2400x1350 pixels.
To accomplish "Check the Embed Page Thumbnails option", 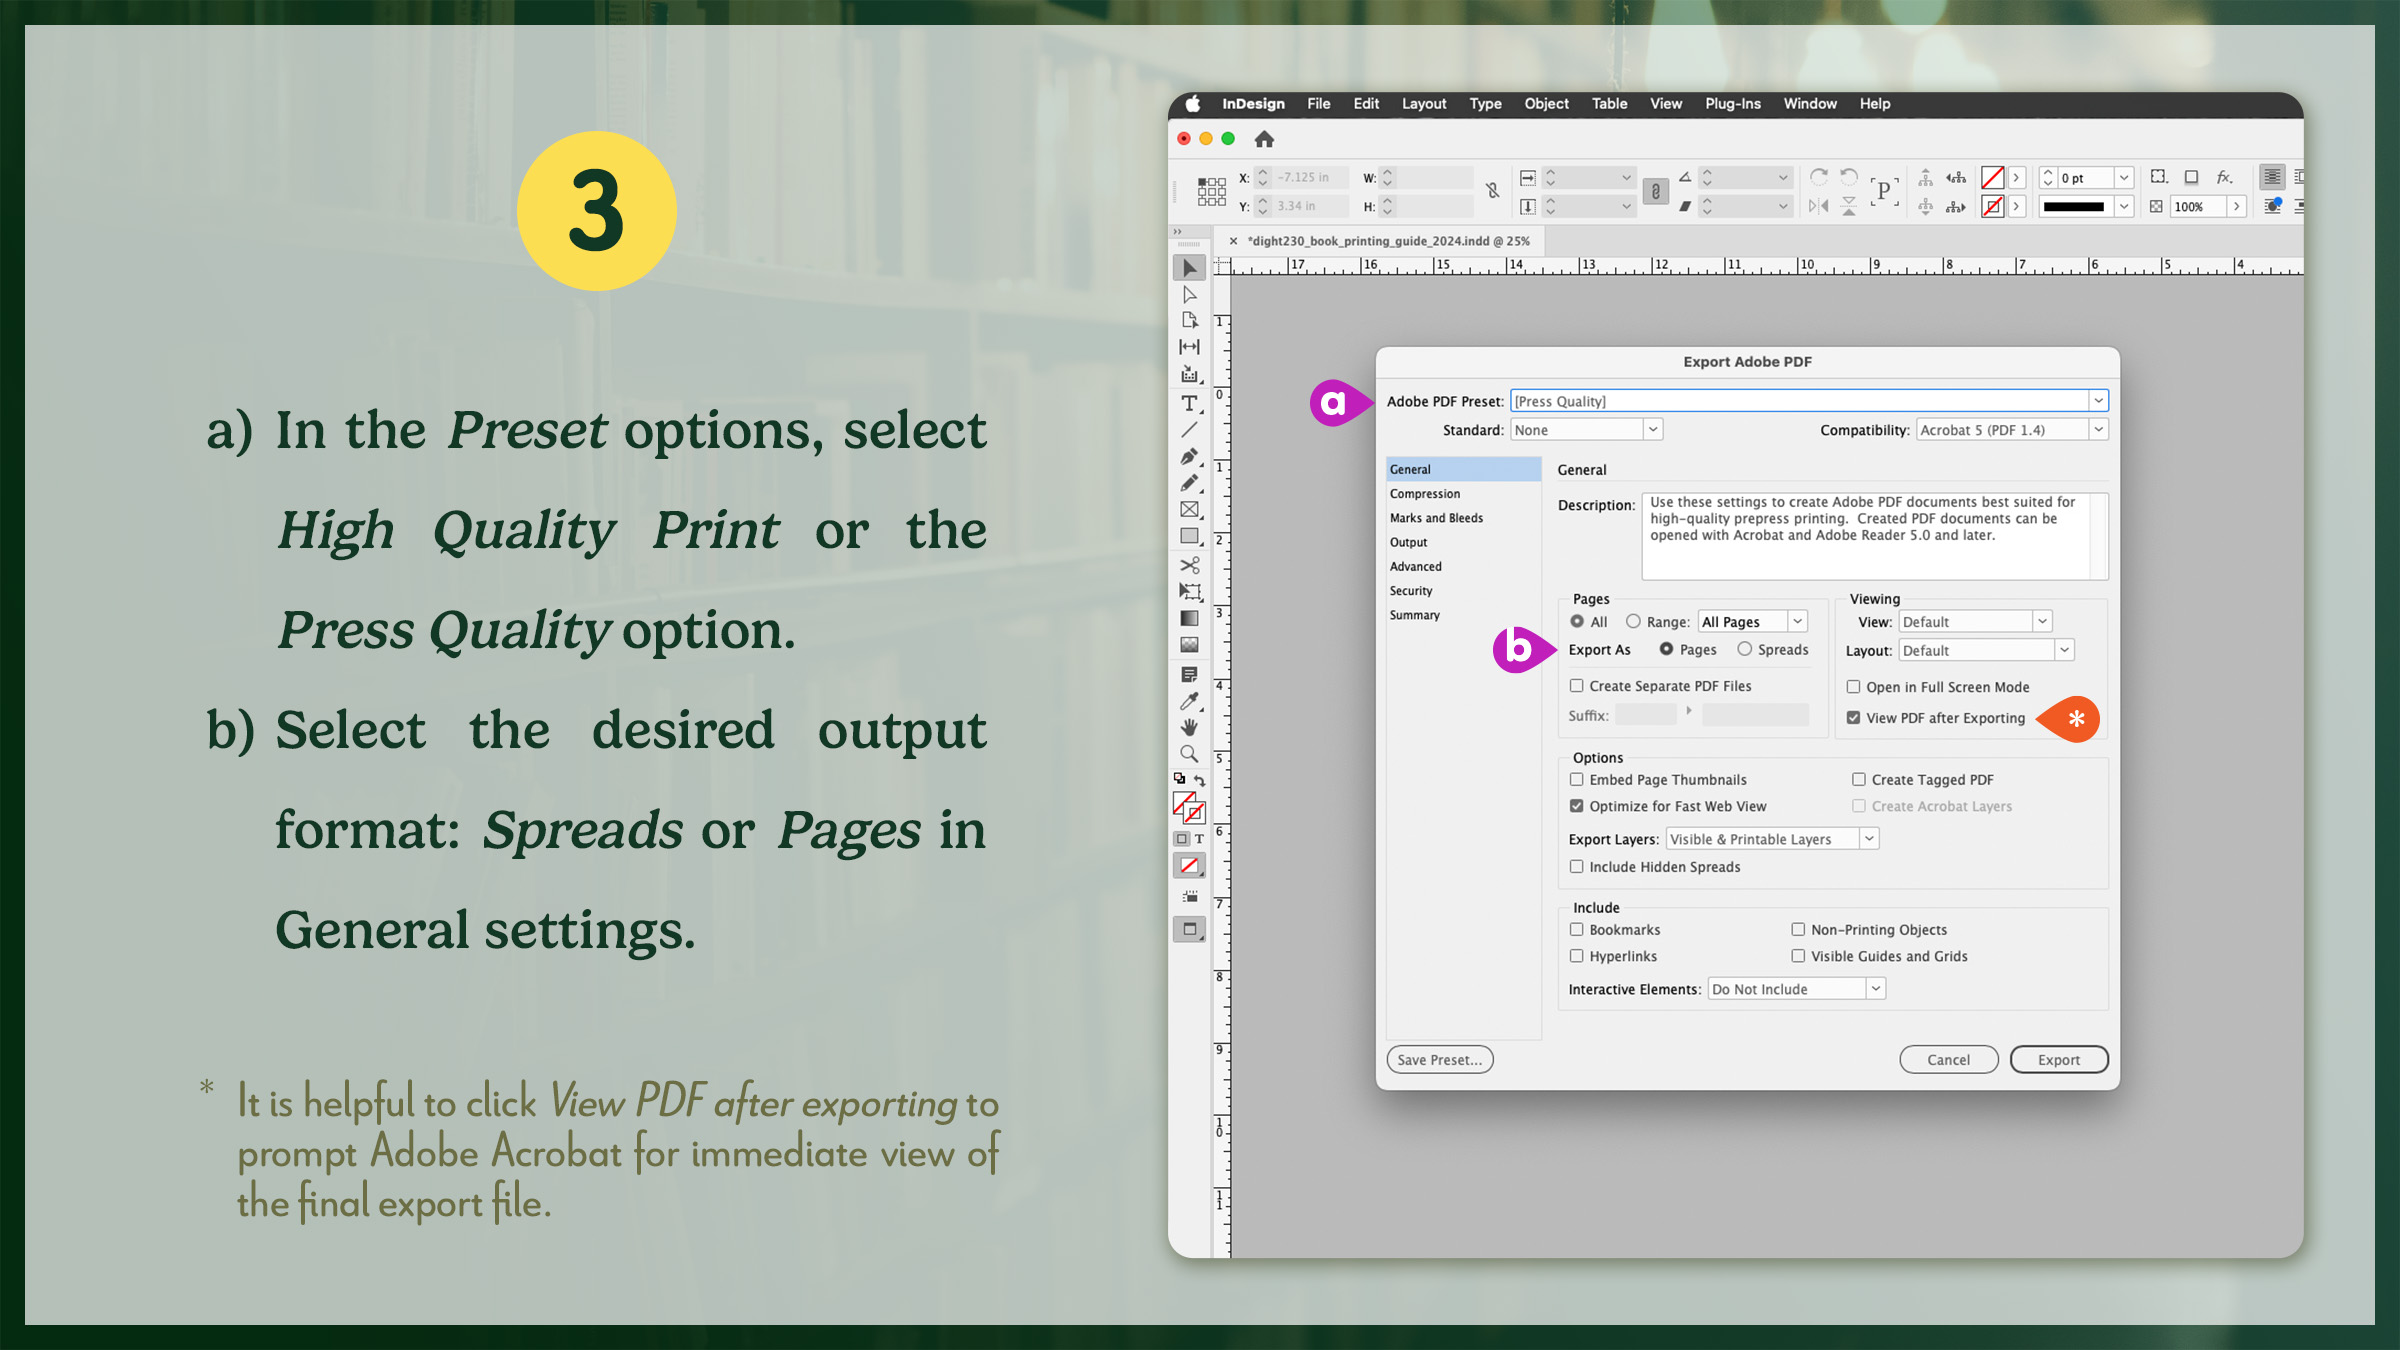I will coord(1577,779).
